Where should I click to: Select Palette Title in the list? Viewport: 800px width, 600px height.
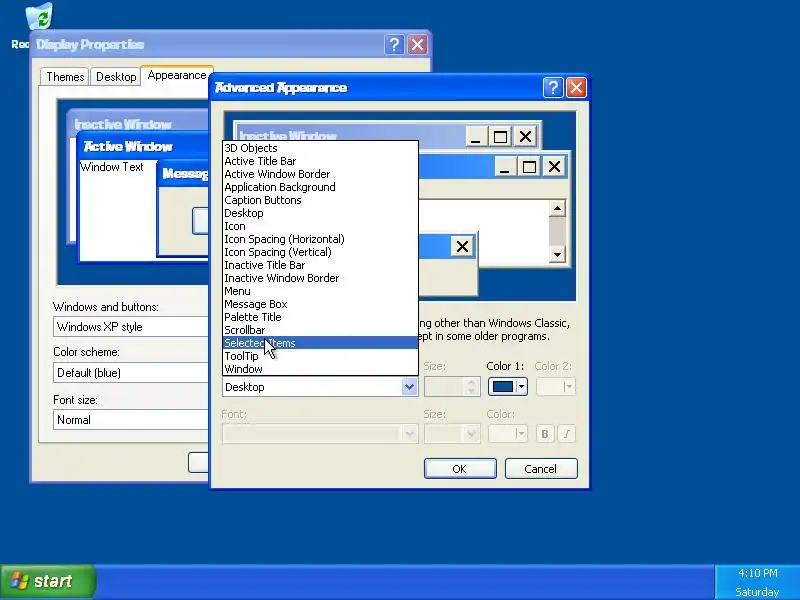320,317
